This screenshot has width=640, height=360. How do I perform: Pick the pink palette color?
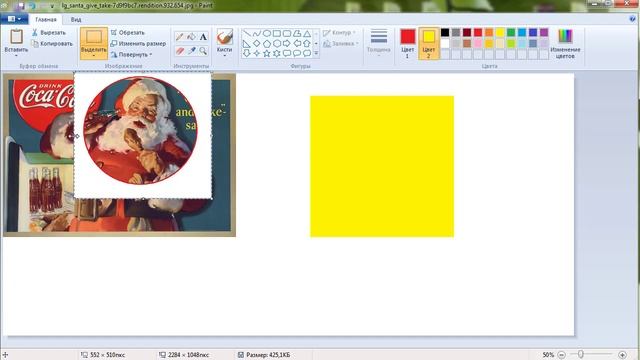point(478,43)
